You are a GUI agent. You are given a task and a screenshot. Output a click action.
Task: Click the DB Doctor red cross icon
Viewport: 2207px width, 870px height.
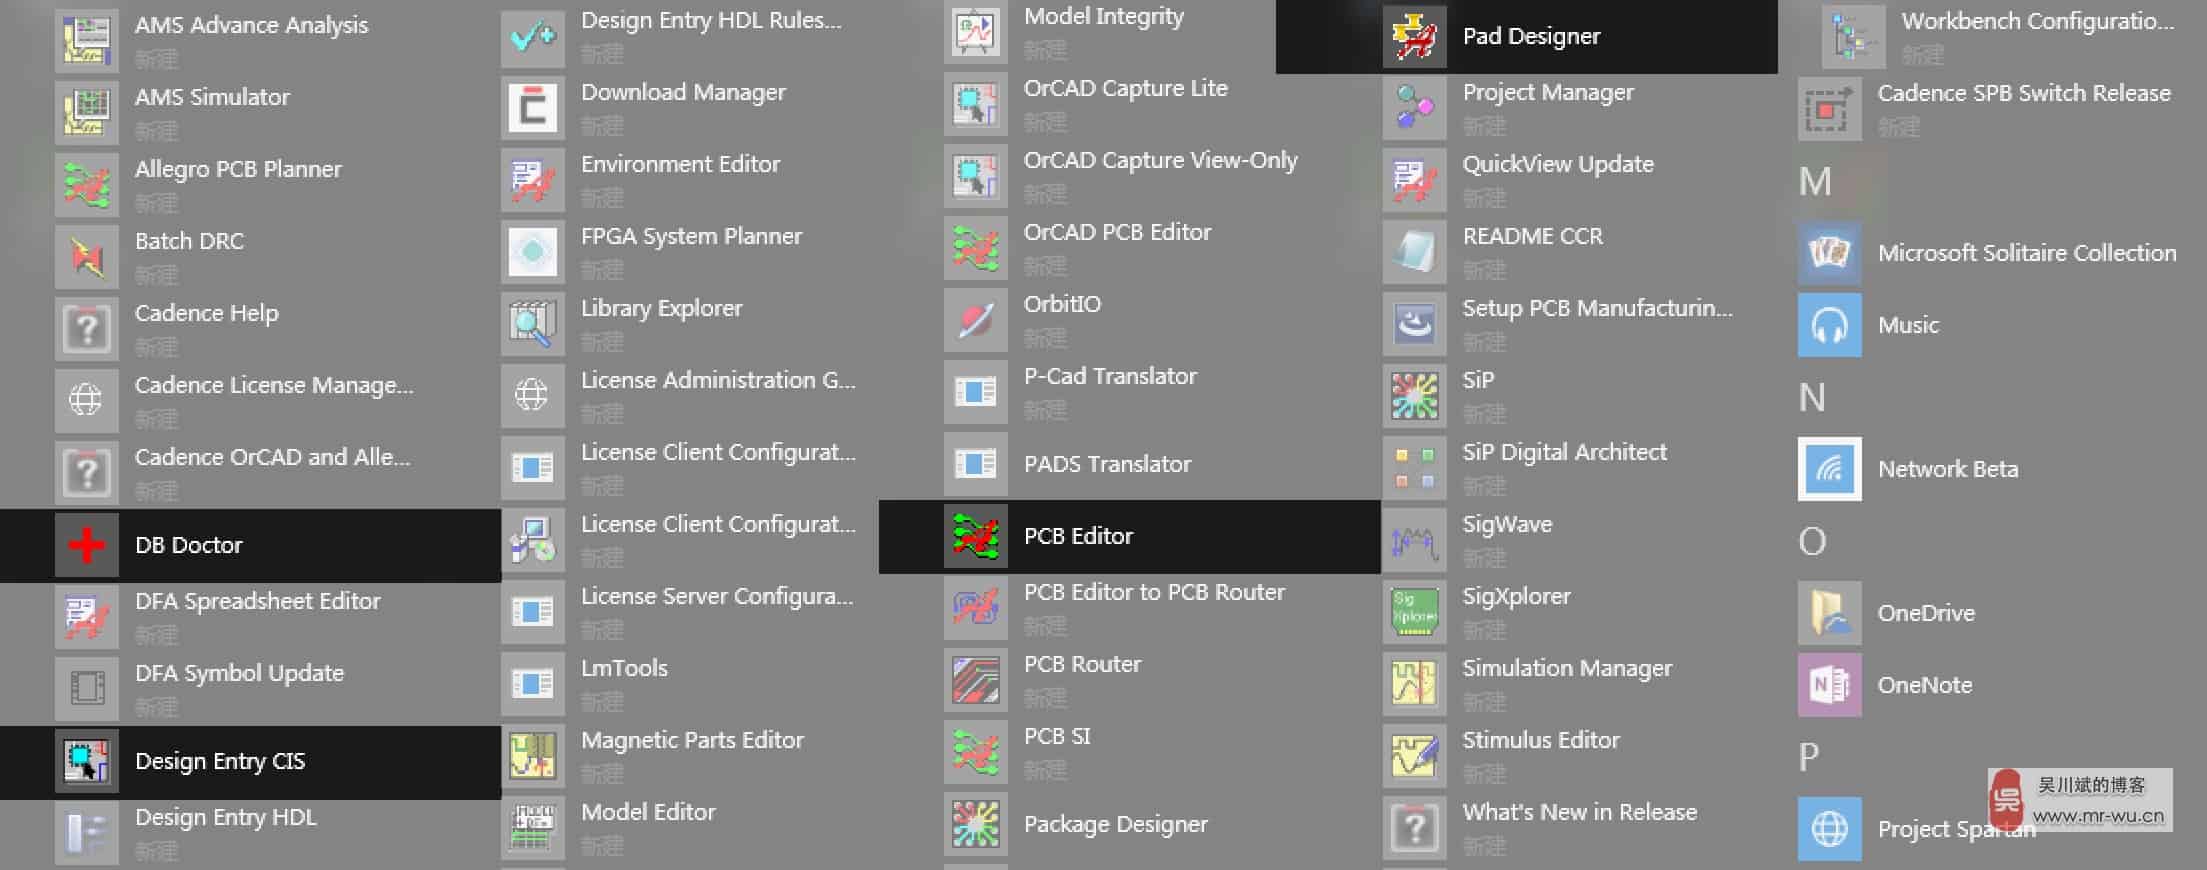(x=87, y=545)
